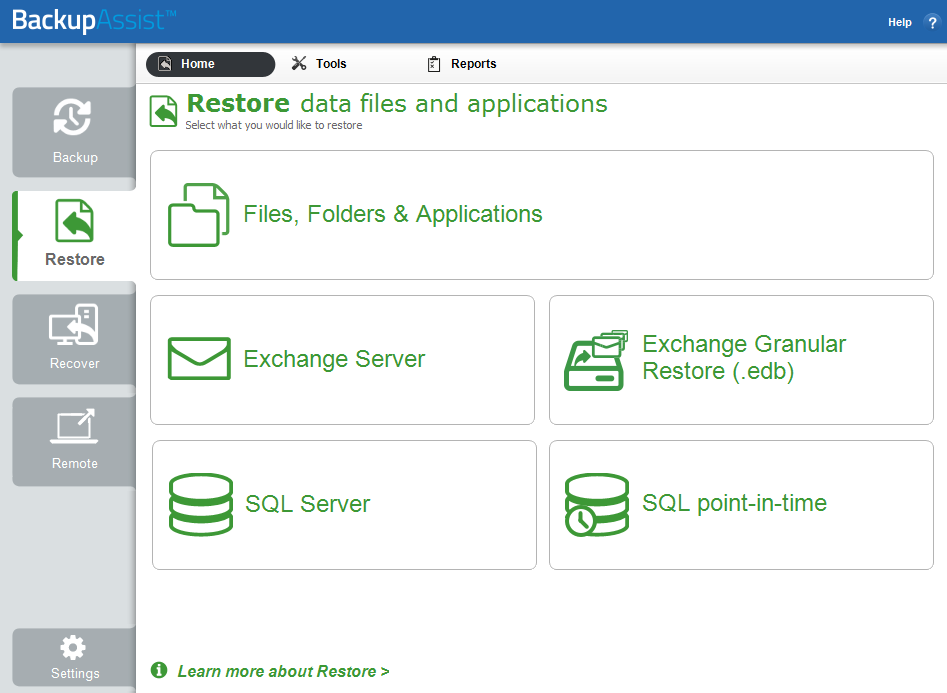The image size is (947, 693).
Task: Click the Files and Folders documents icon
Action: click(198, 214)
